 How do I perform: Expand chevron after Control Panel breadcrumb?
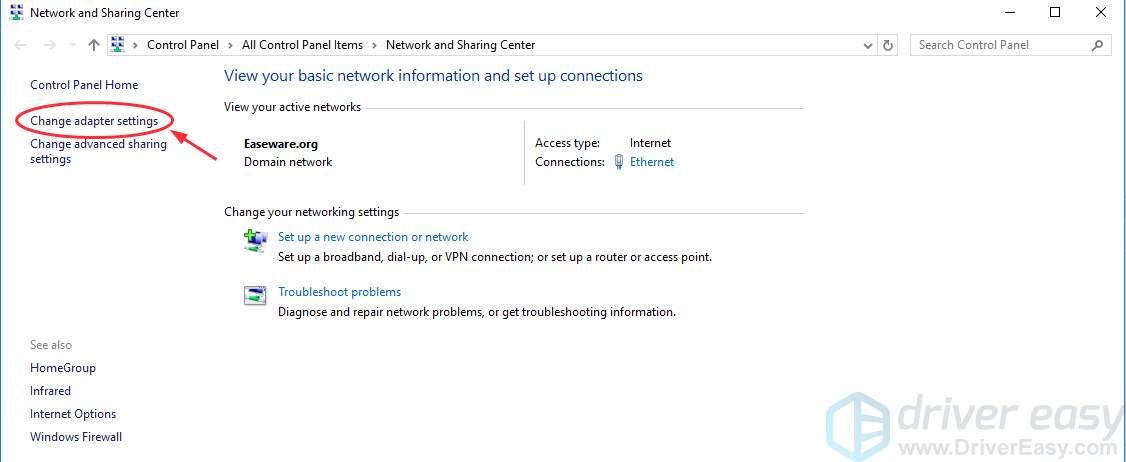pos(232,45)
